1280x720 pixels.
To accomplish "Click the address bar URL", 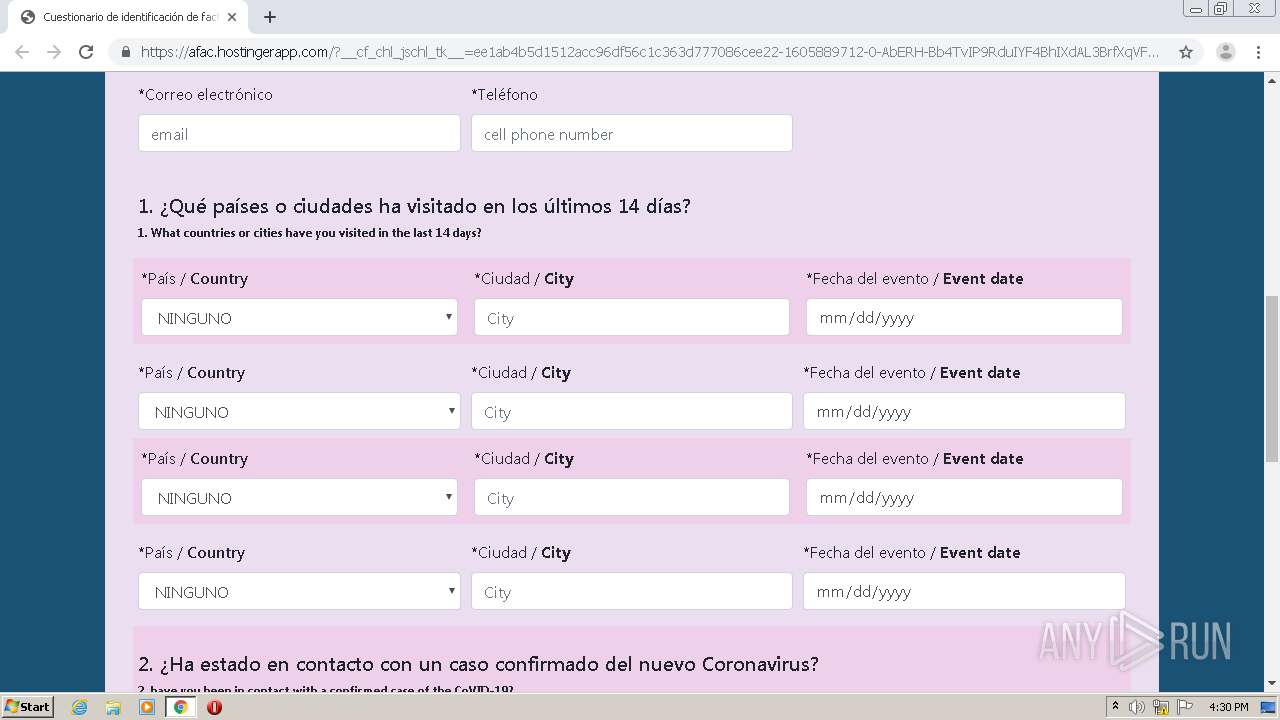I will (650, 52).
